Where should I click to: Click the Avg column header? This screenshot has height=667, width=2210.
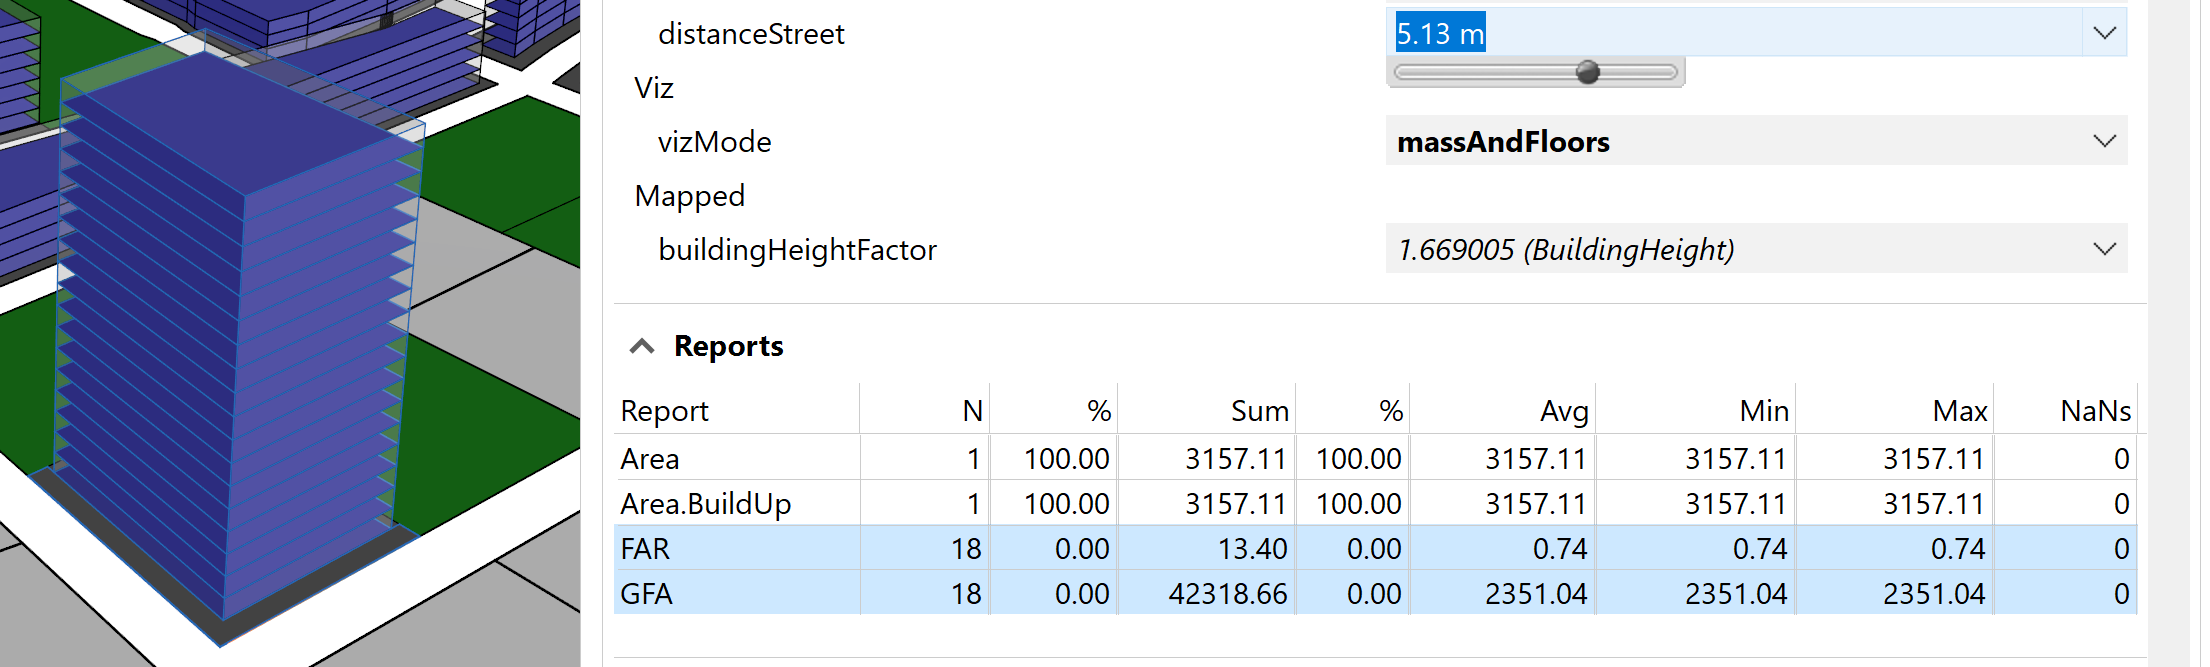click(x=1563, y=411)
